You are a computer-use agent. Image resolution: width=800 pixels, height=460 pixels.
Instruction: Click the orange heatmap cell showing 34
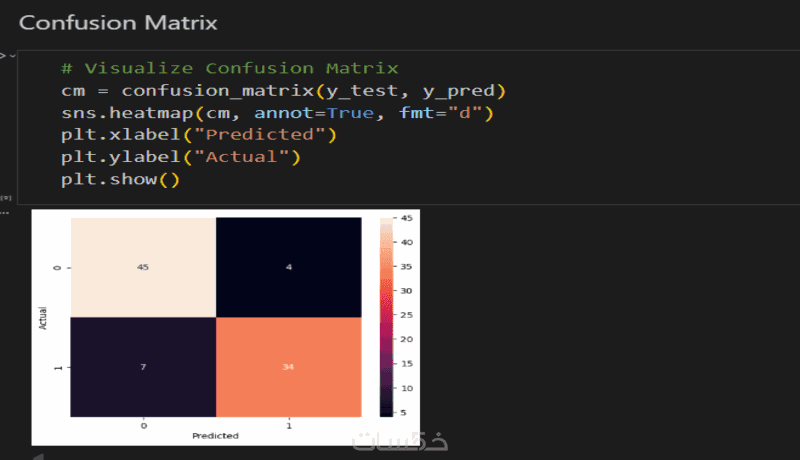click(288, 365)
